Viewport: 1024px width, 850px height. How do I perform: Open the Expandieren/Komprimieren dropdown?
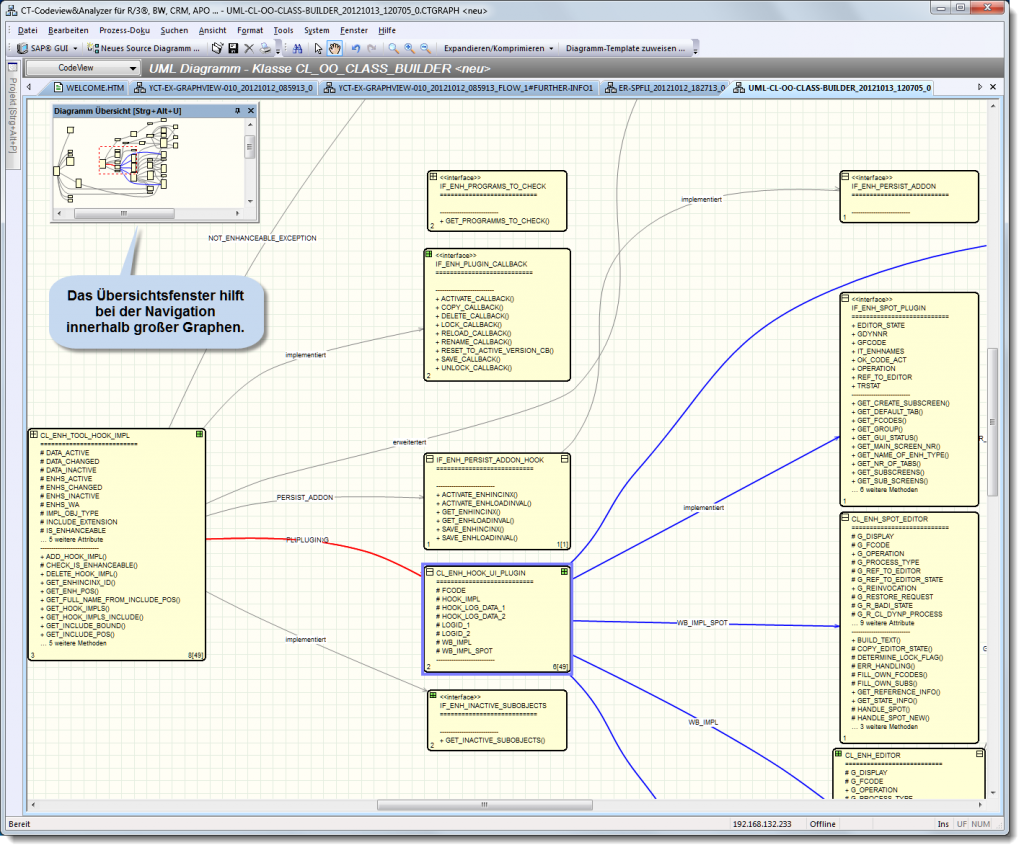click(x=500, y=47)
